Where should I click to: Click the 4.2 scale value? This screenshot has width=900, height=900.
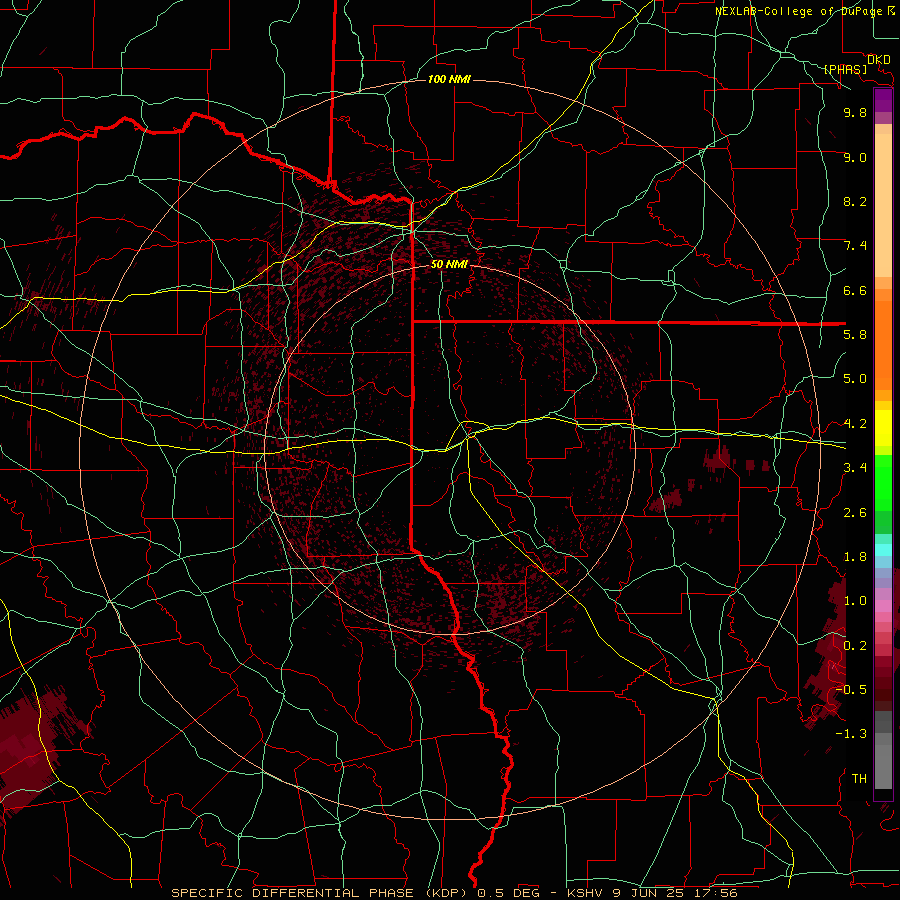coord(855,424)
